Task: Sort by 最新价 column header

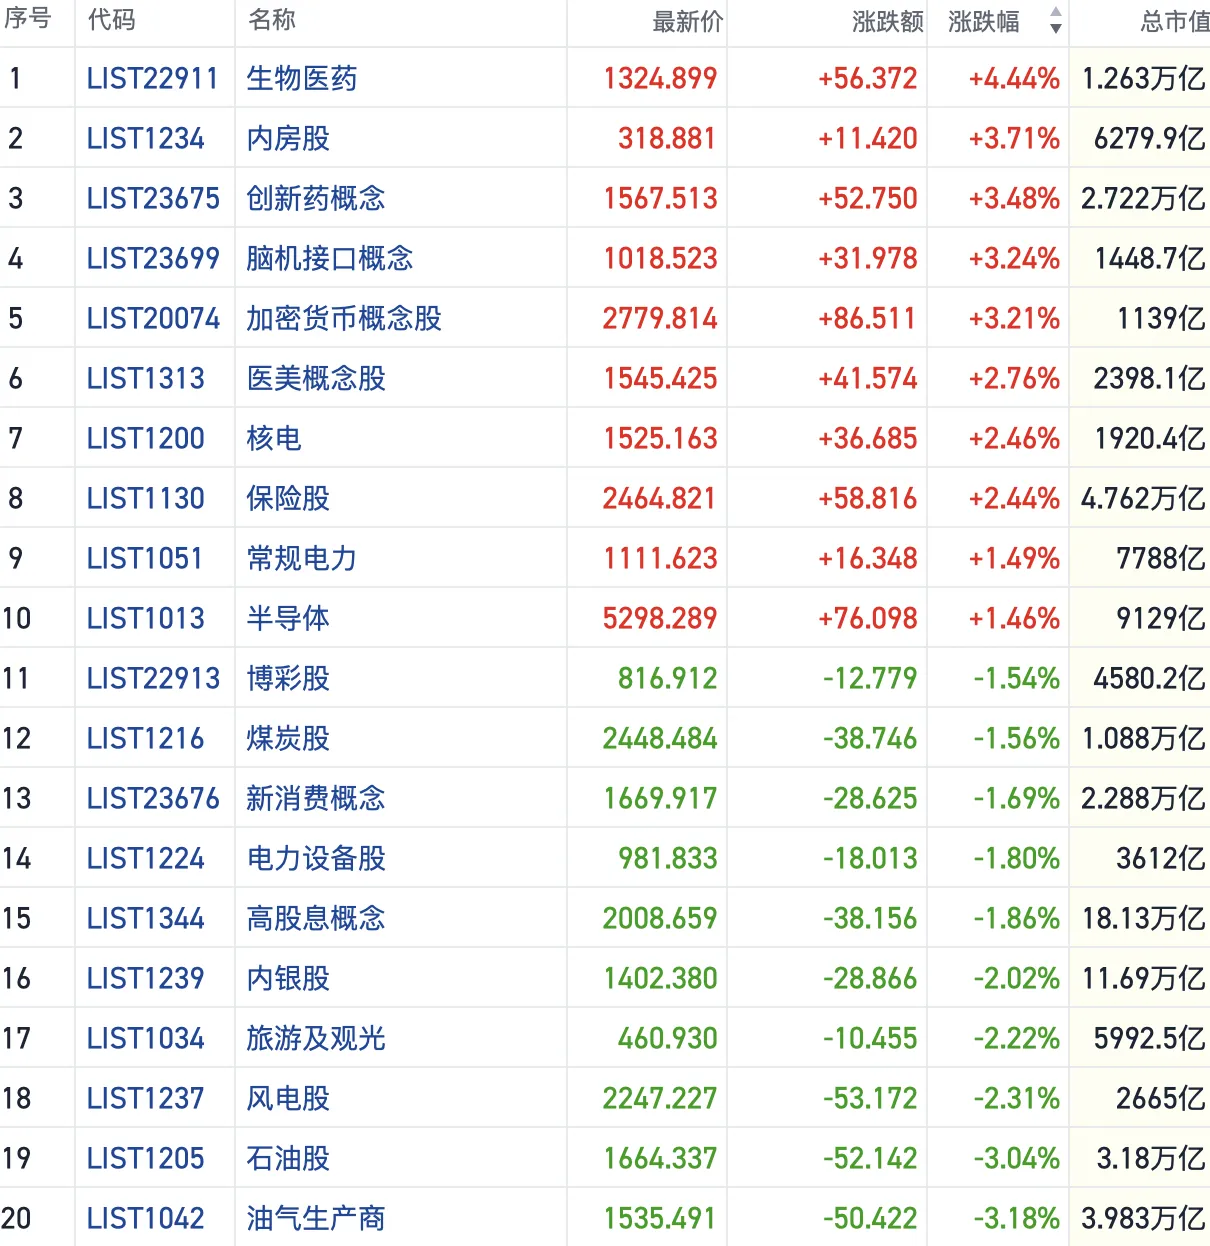Action: click(x=687, y=22)
